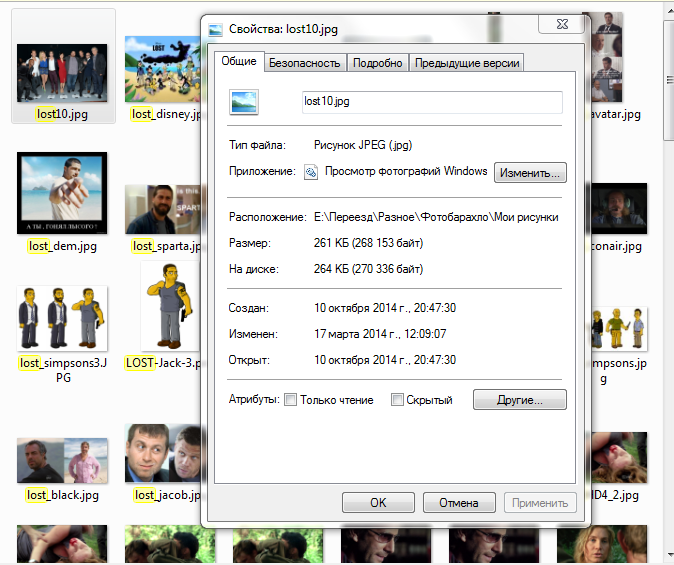This screenshot has width=674, height=565.
Task: Open the Подробно tab
Action: pos(377,63)
